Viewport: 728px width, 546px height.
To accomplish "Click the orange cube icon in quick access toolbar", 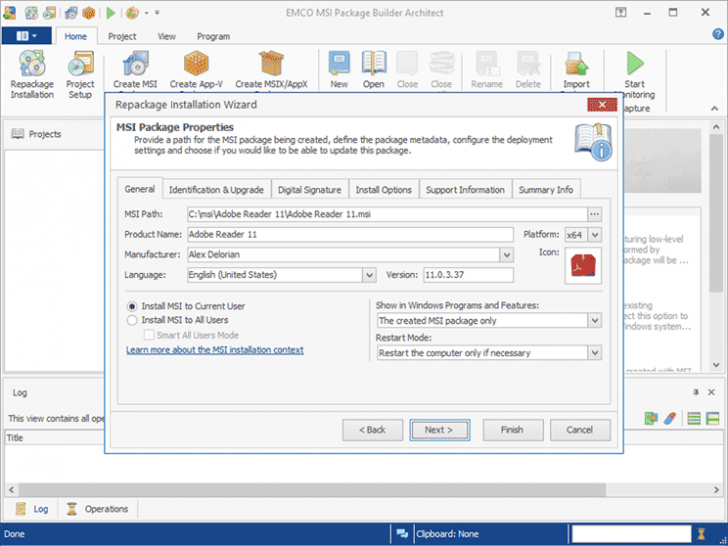I will (88, 13).
